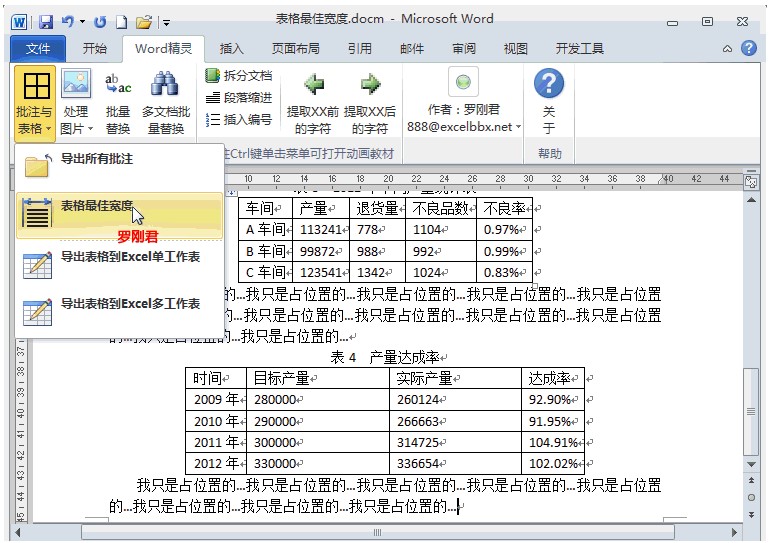Click the 关于 help icon

pyautogui.click(x=548, y=85)
